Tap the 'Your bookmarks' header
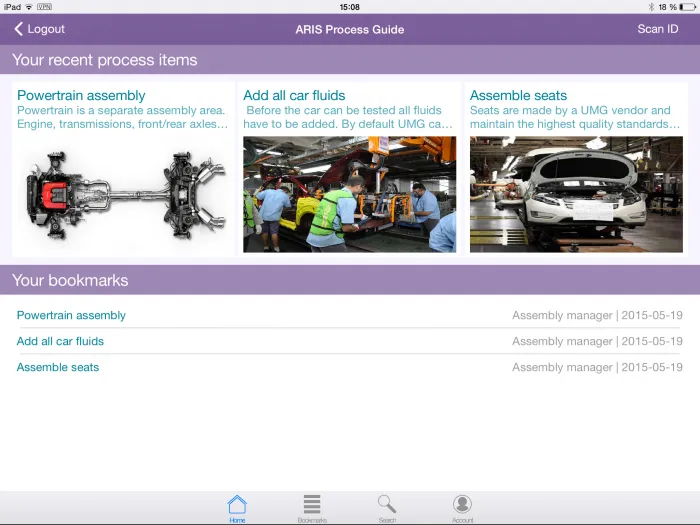The width and height of the screenshot is (700, 525). click(x=350, y=280)
